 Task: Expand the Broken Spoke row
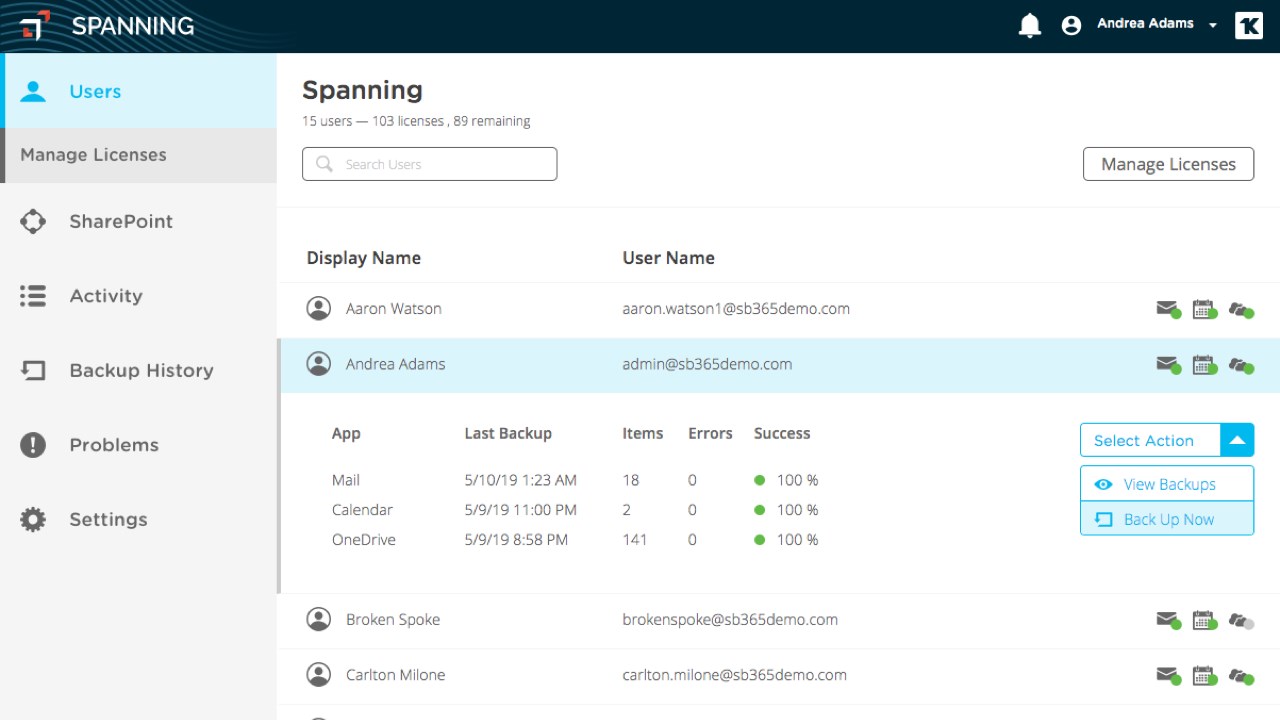pyautogui.click(x=778, y=620)
